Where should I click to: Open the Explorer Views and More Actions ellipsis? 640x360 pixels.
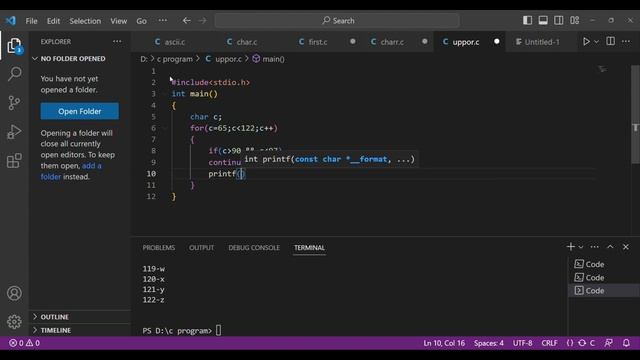point(117,41)
